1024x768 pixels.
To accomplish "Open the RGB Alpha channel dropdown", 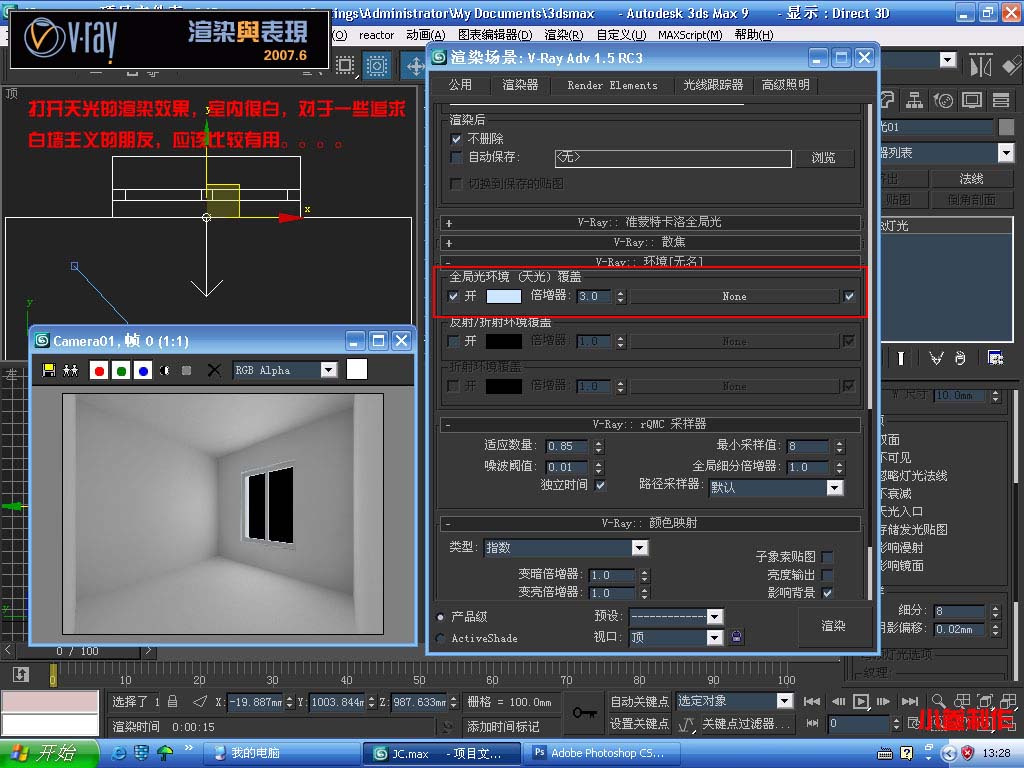I will [329, 370].
